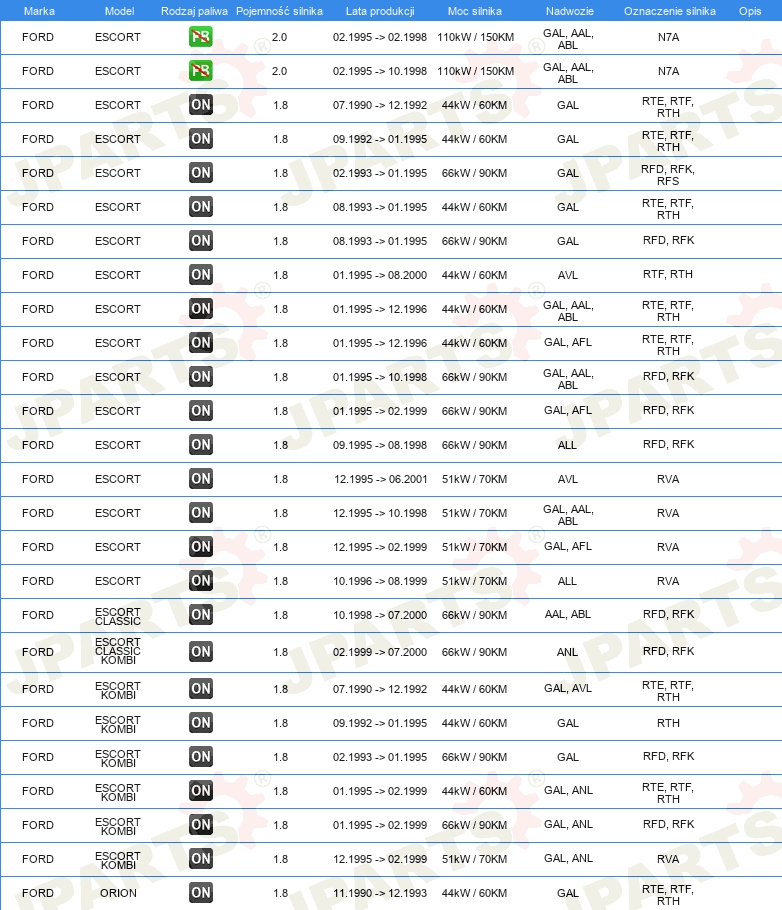Click the ON diesel icon in the 01.1995 -> 10.1998 row
The width and height of the screenshot is (782, 910).
pyautogui.click(x=201, y=377)
